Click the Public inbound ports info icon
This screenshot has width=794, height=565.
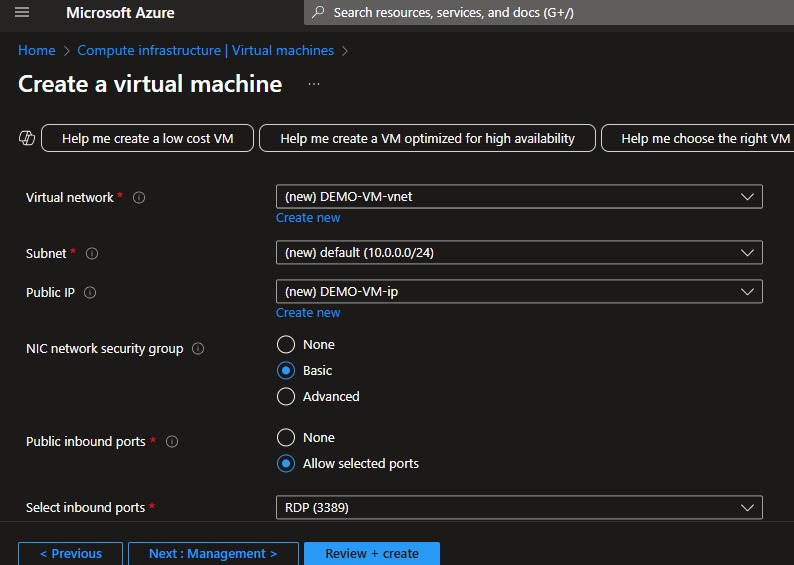point(172,442)
